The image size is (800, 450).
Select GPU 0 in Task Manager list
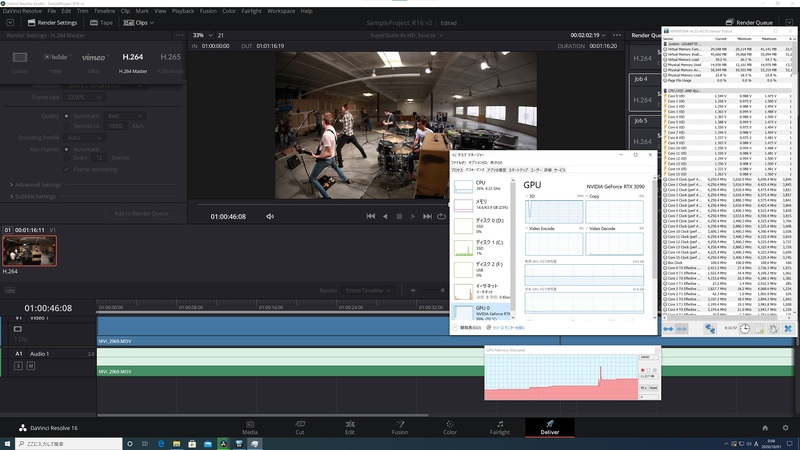(481, 312)
